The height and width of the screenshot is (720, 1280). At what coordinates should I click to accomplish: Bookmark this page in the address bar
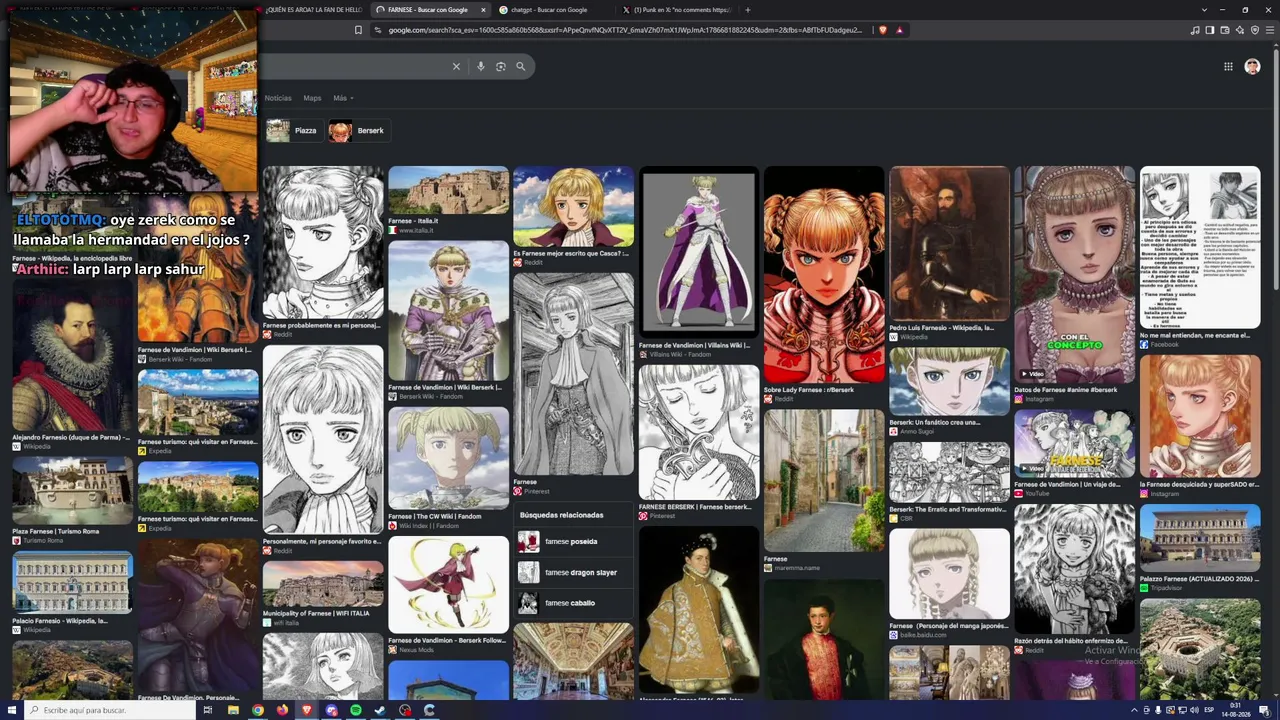[x=358, y=30]
